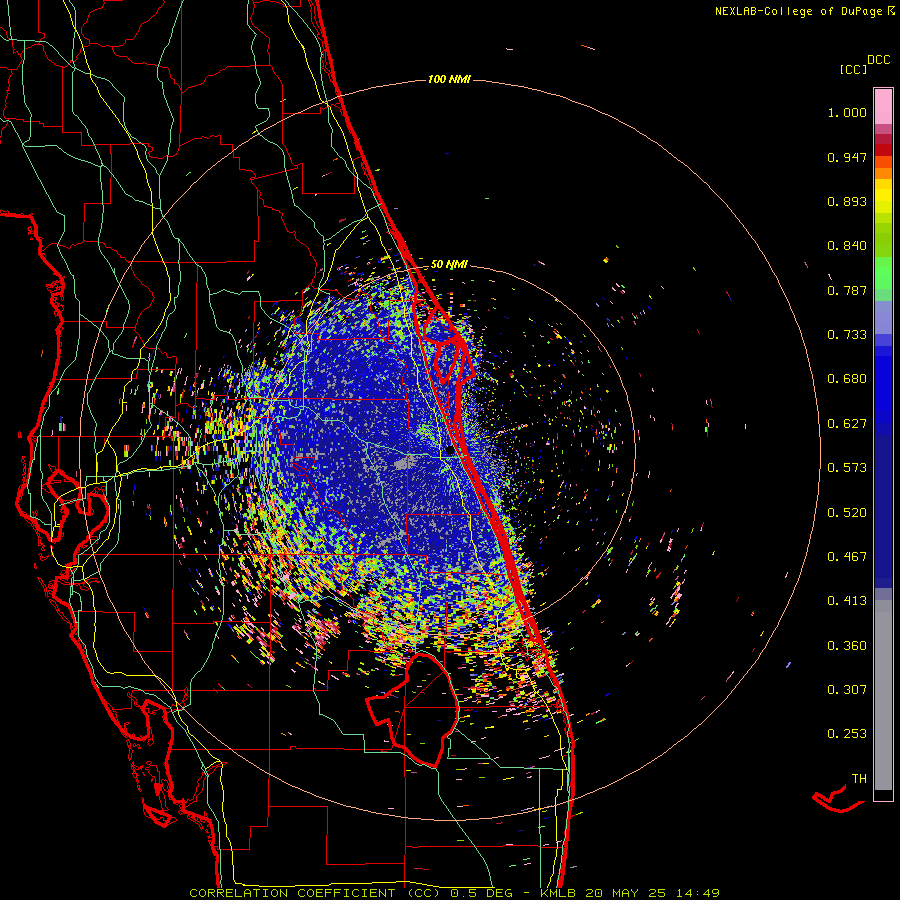The height and width of the screenshot is (900, 900).
Task: Click the 50 NMI range ring label
Action: (449, 264)
